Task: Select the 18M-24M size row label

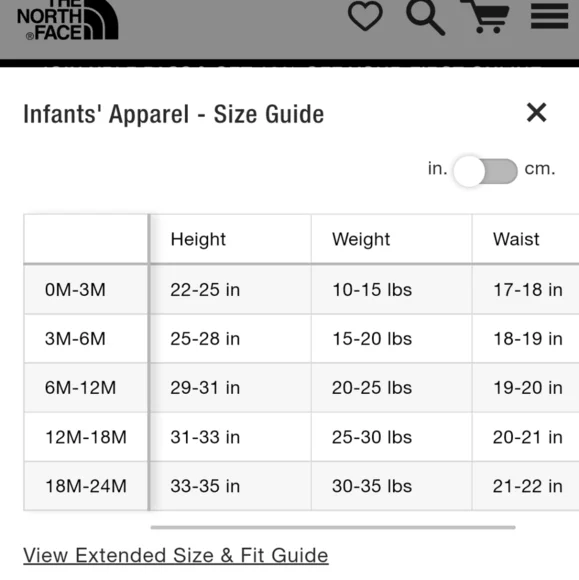Action: (86, 486)
